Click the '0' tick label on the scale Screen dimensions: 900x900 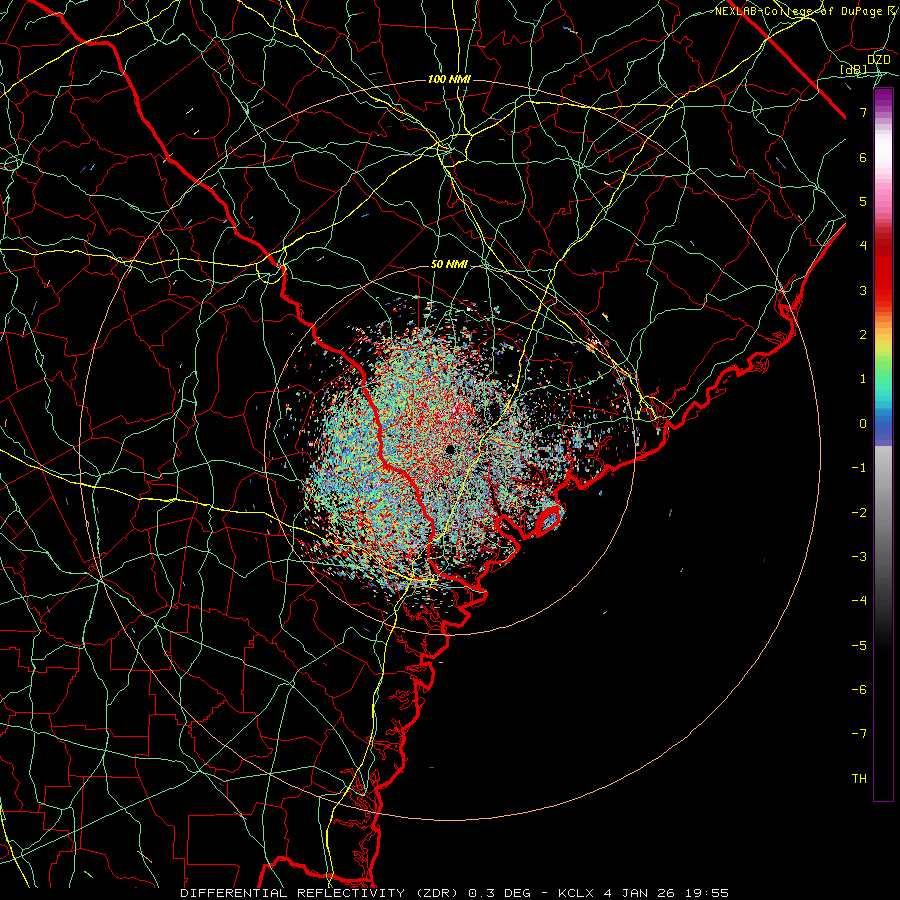863,424
